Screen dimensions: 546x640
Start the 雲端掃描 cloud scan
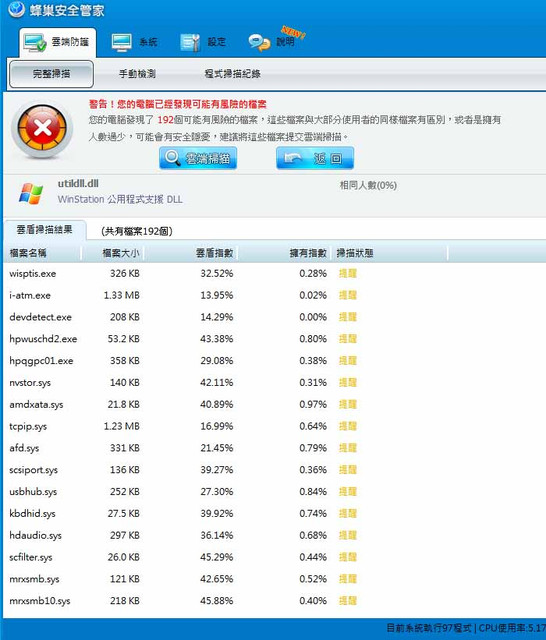click(x=198, y=158)
